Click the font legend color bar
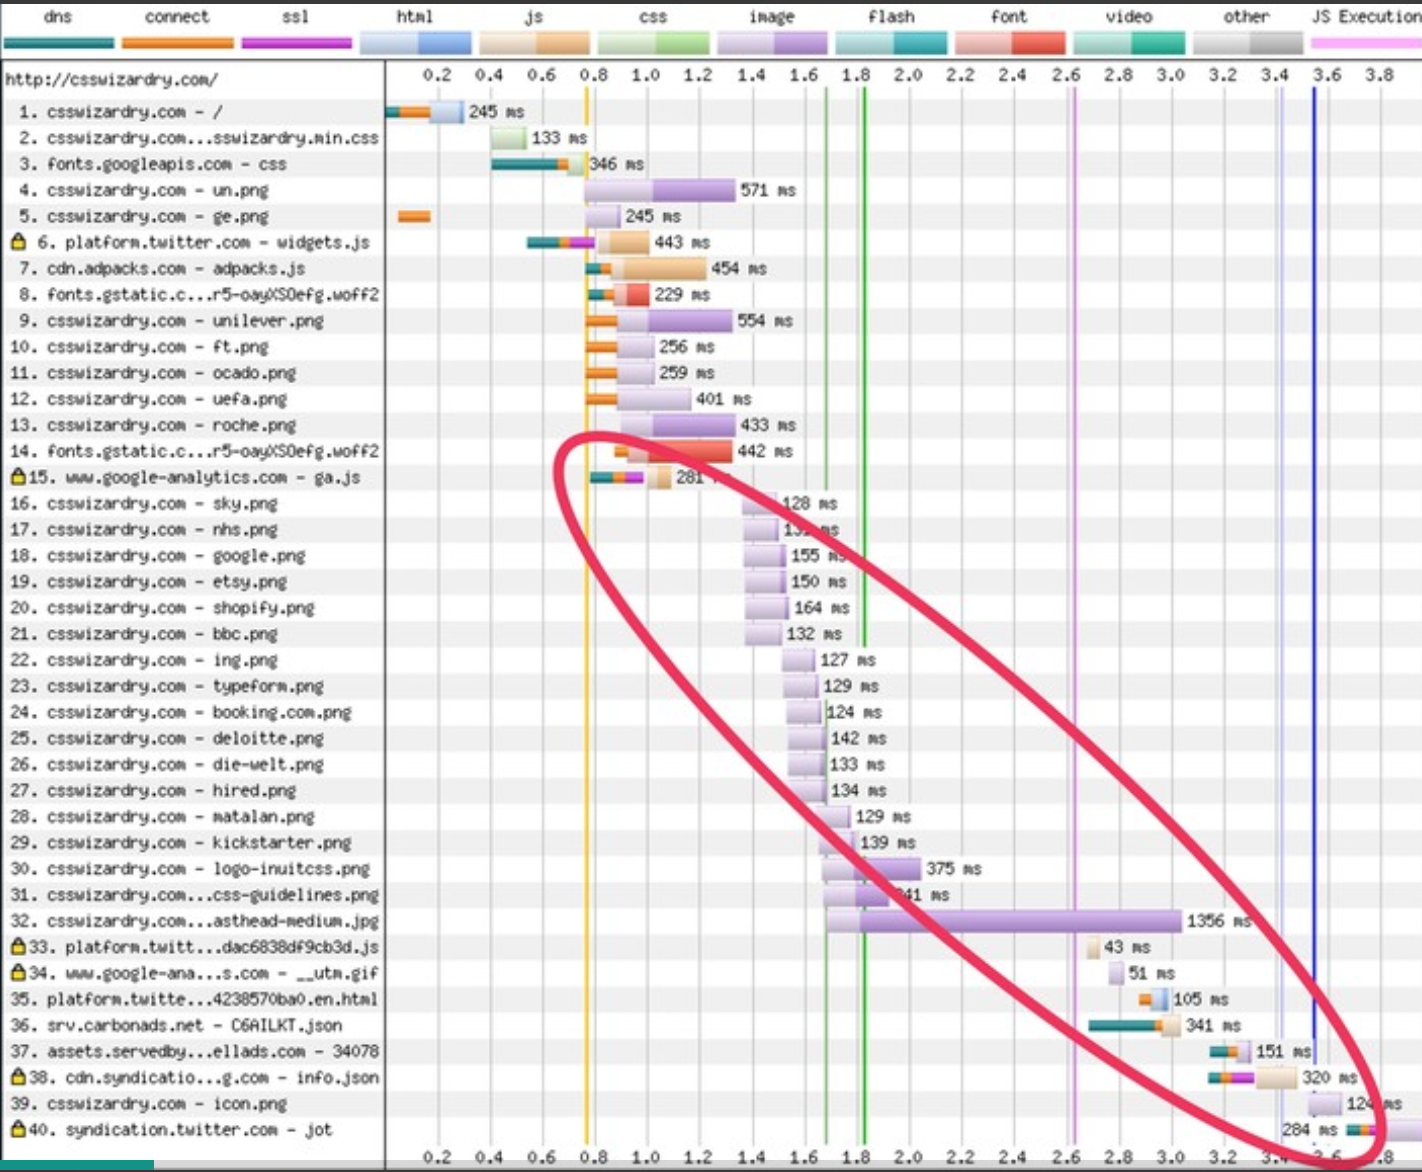 (x=1010, y=42)
